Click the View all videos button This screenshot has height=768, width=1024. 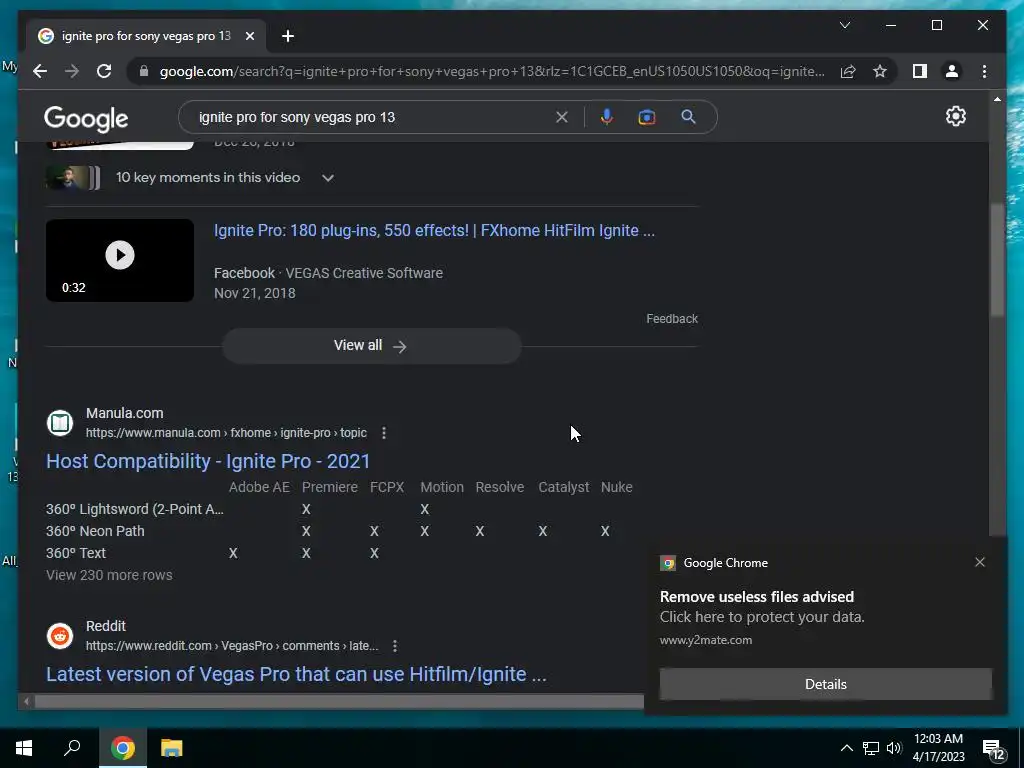click(x=371, y=345)
